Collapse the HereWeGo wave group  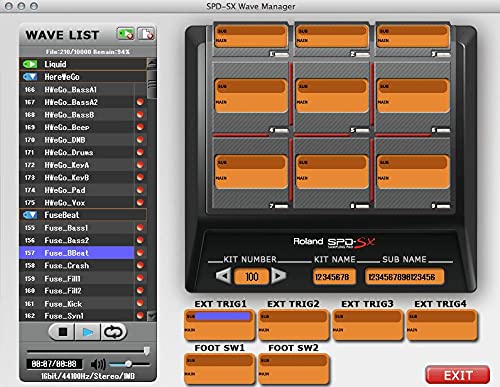[30, 77]
